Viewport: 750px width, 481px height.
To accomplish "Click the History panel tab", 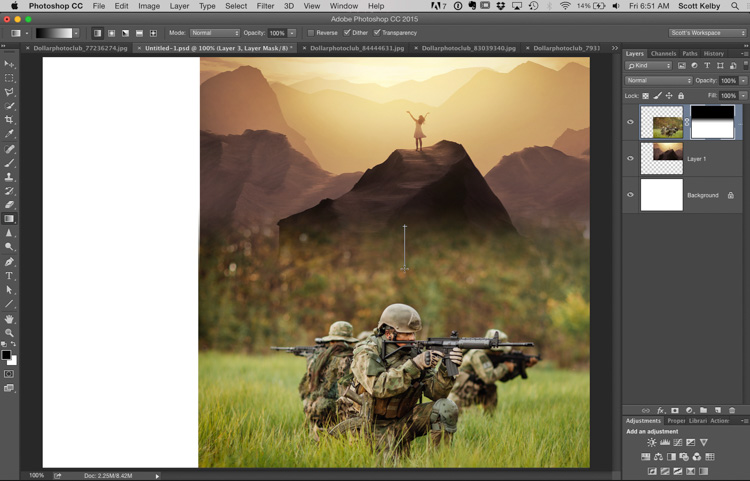I will 713,53.
